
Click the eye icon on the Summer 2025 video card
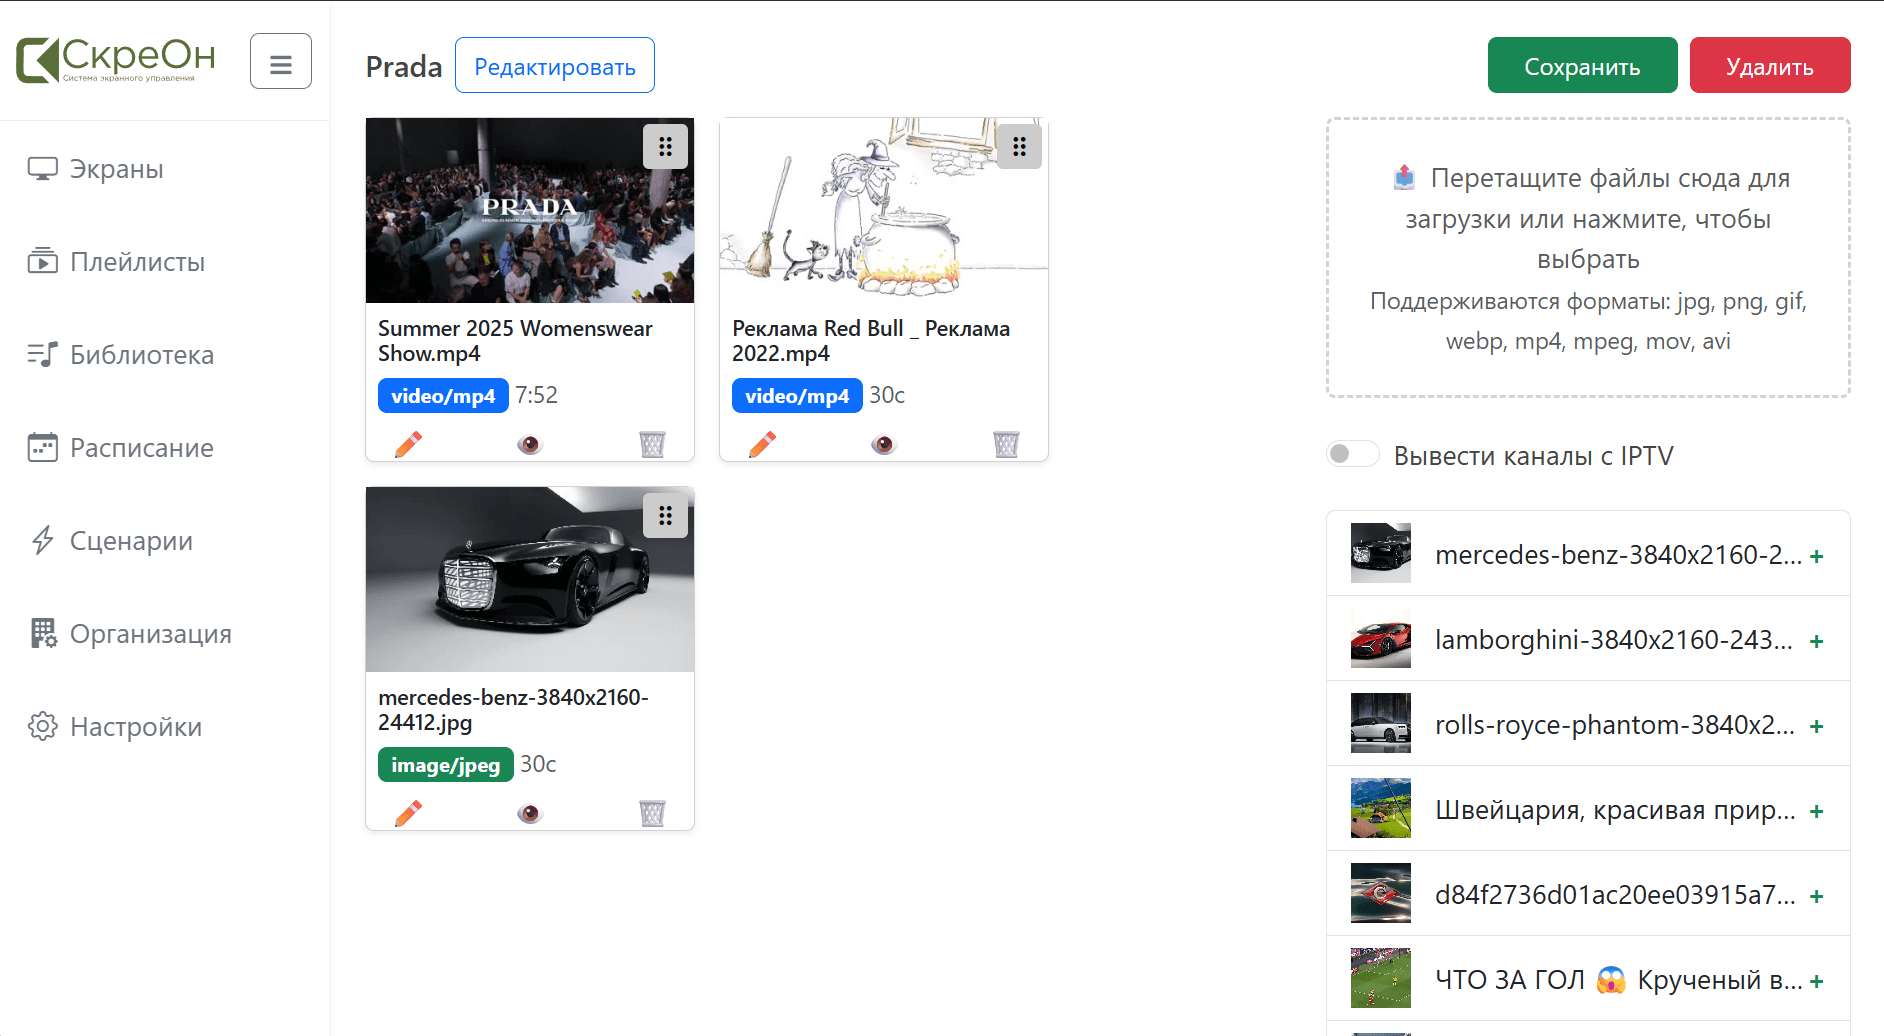tap(530, 443)
